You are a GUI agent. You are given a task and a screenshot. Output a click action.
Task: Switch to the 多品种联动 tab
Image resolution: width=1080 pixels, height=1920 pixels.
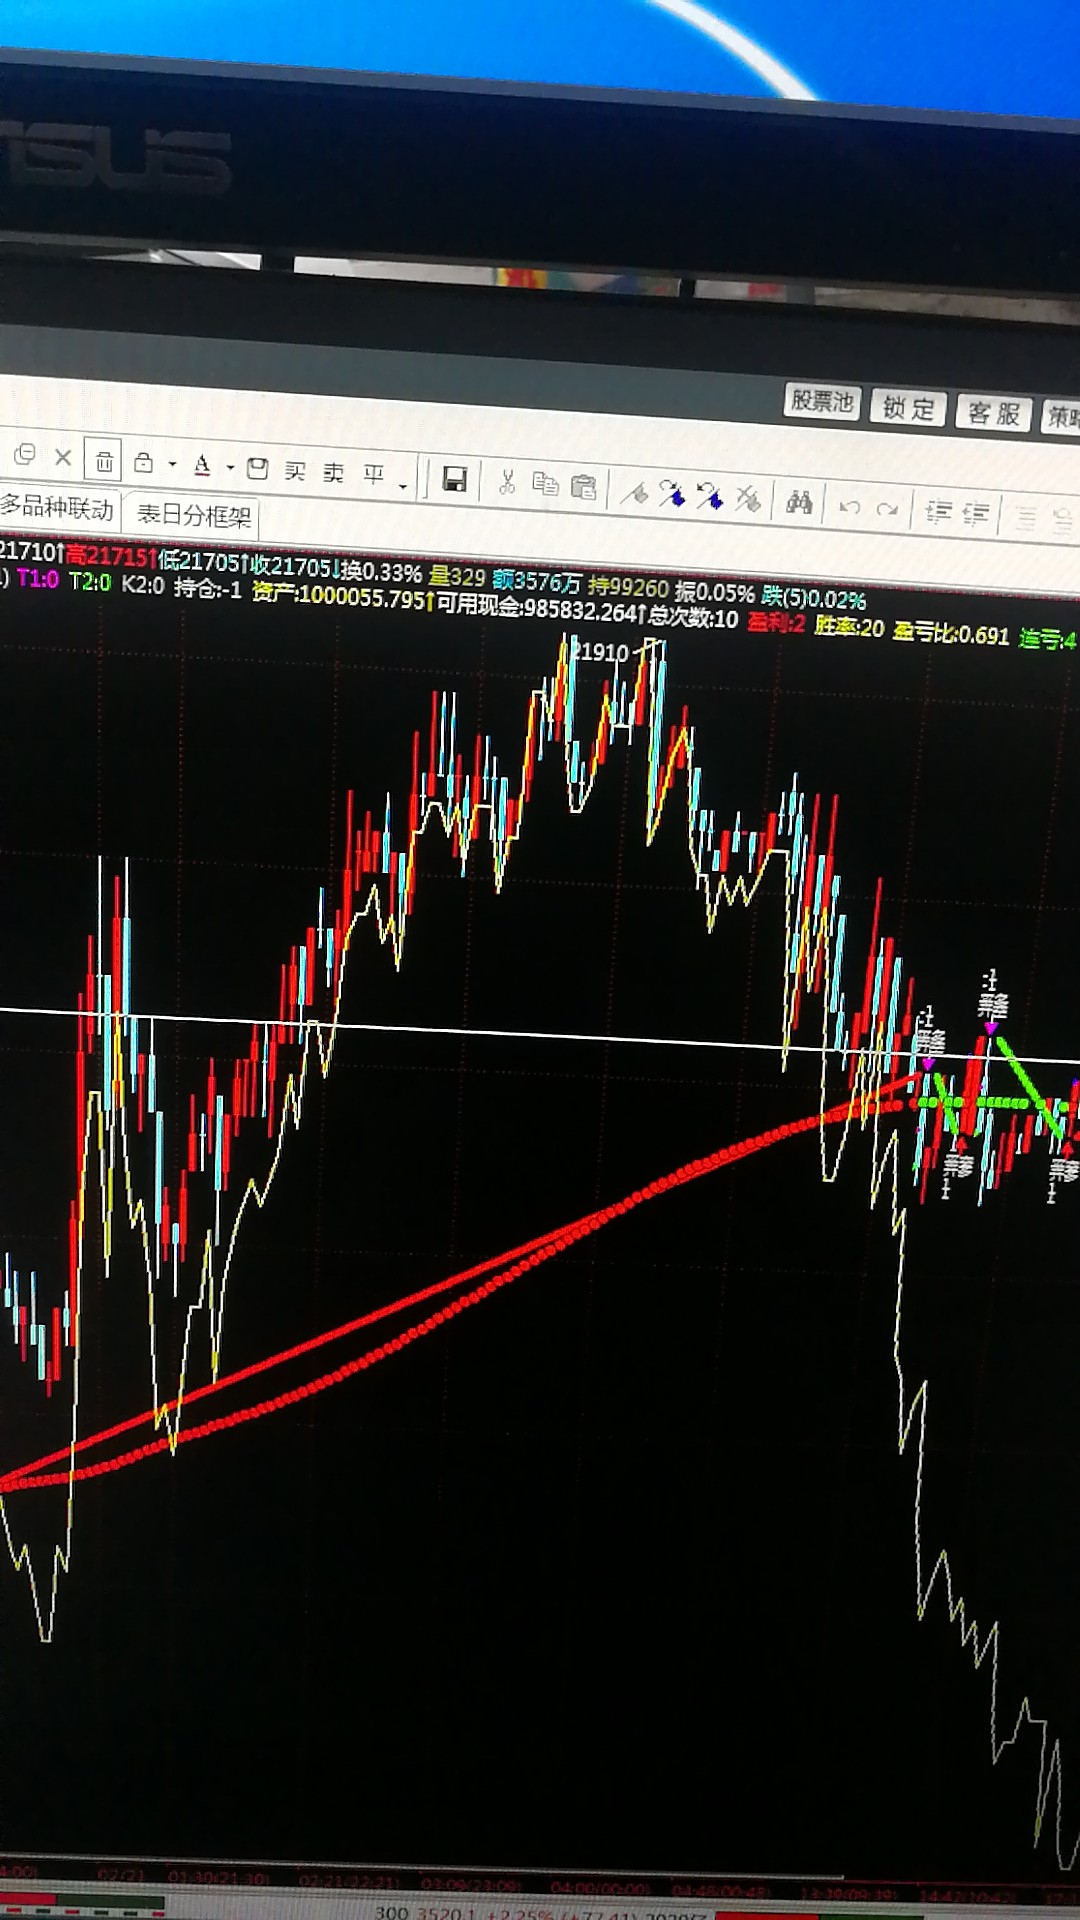[x=57, y=508]
